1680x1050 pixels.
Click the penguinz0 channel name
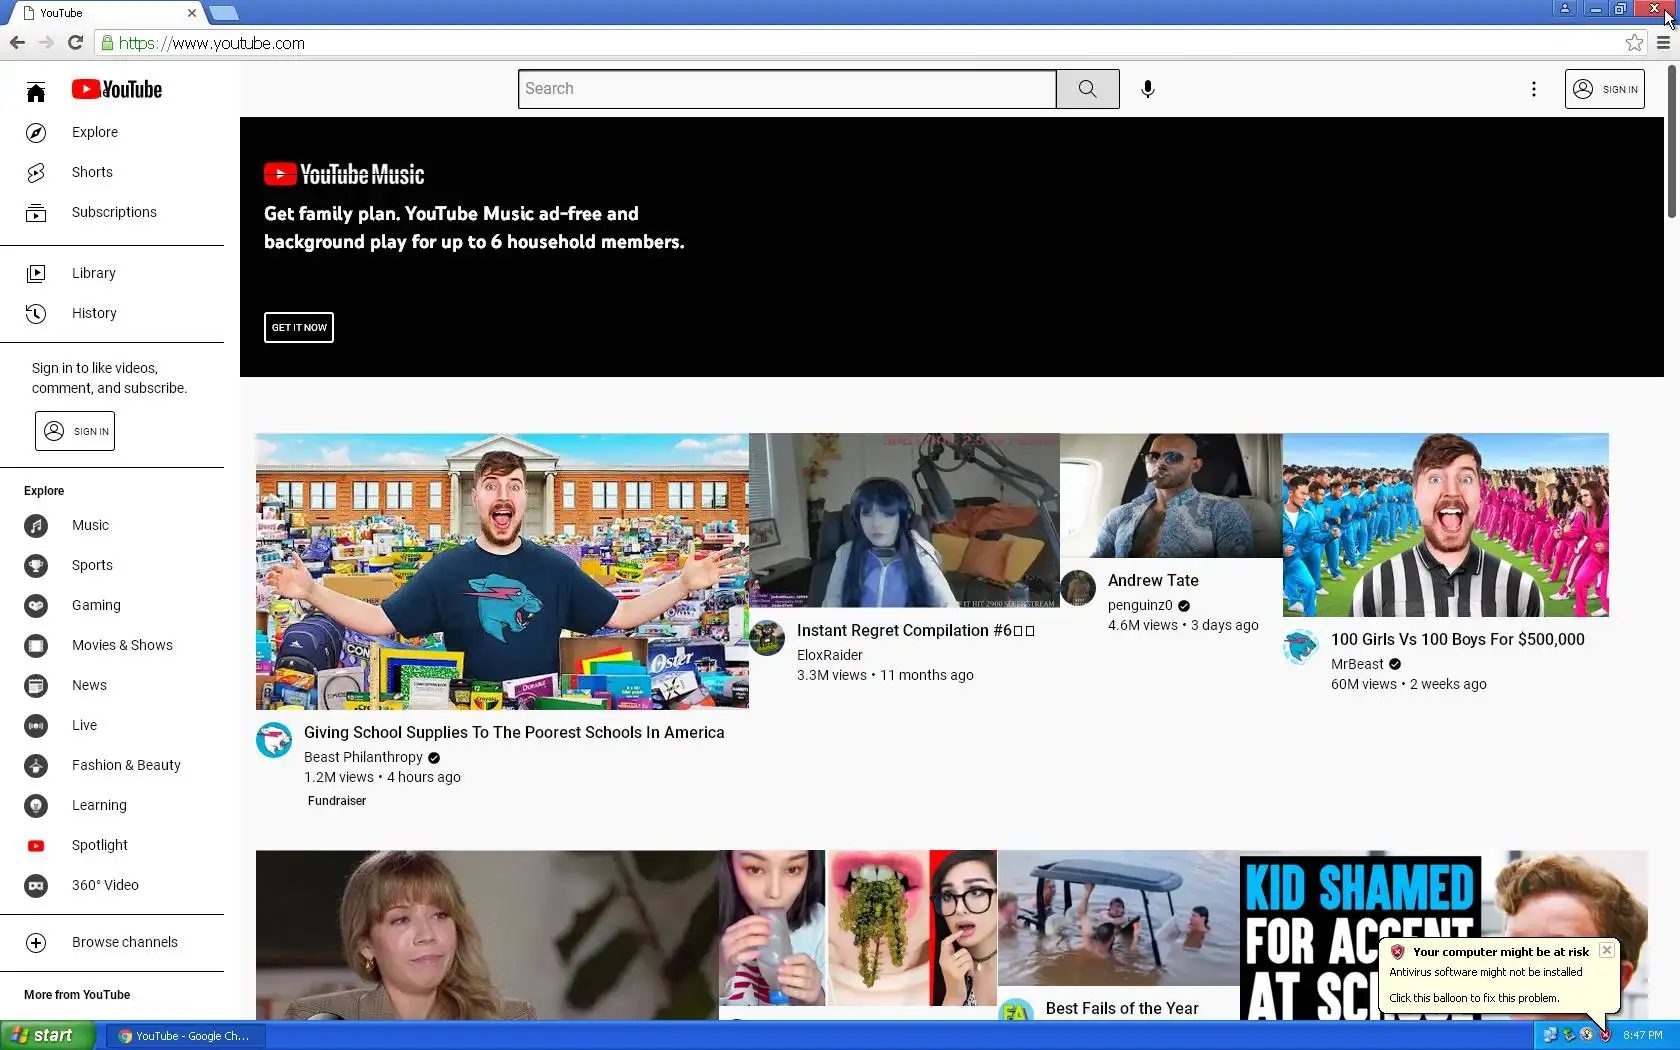pyautogui.click(x=1140, y=605)
